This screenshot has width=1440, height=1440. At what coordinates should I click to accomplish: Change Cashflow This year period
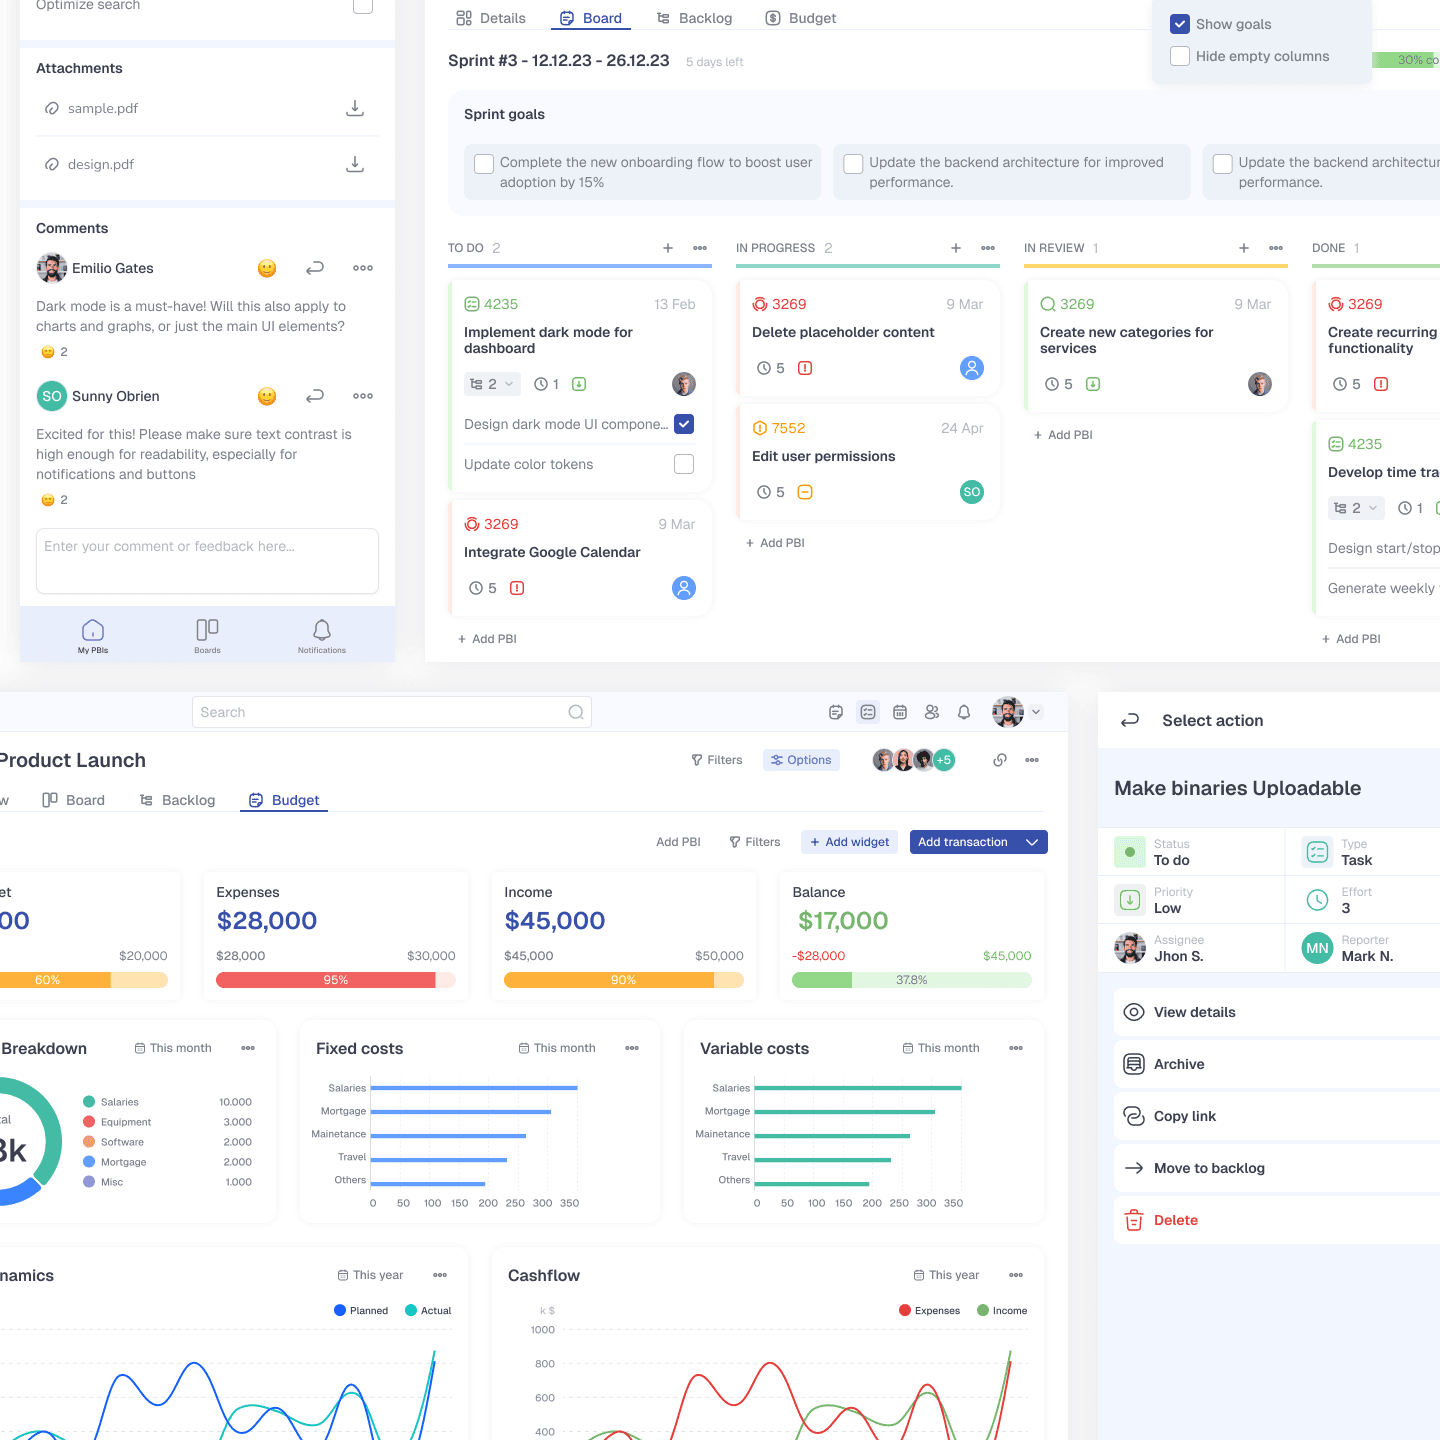pos(946,1275)
